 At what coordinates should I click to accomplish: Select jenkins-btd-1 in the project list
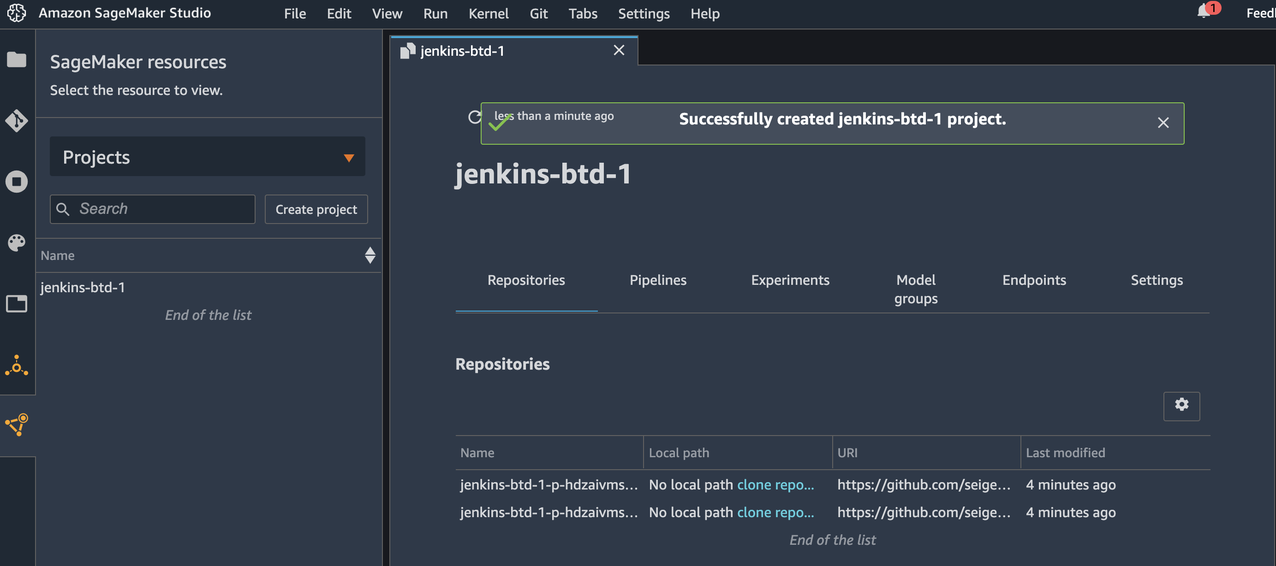pyautogui.click(x=83, y=287)
